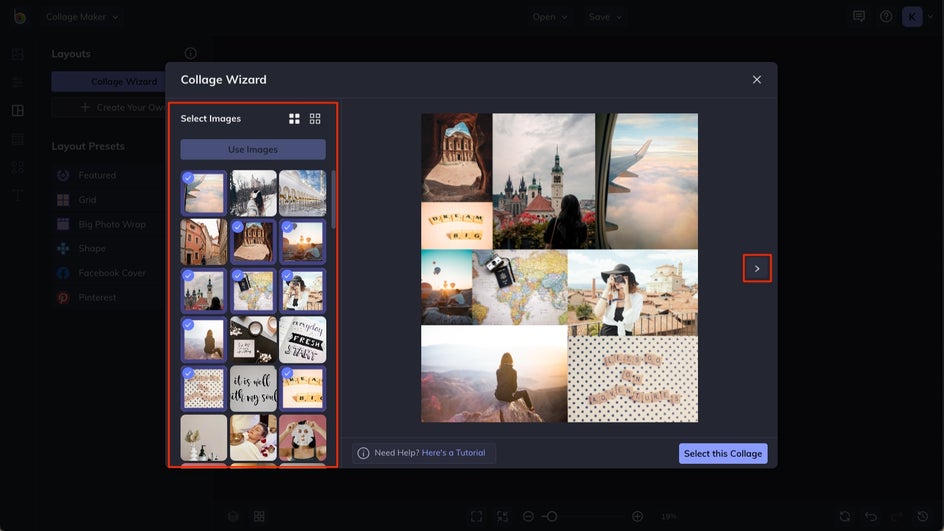Screen dimensions: 944x531
Task: Deselect the Dream Big tiles thumbnail in list
Action: [x=302, y=388]
